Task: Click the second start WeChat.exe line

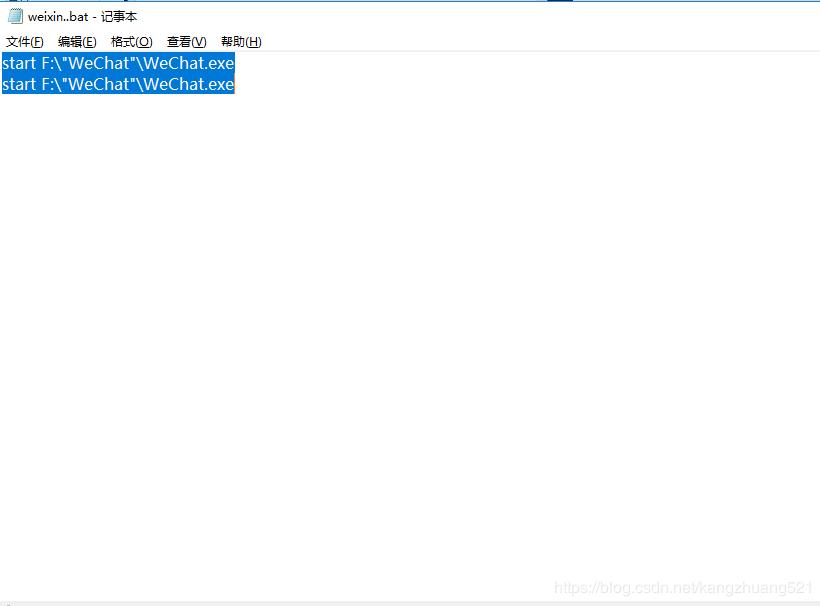Action: coord(118,84)
